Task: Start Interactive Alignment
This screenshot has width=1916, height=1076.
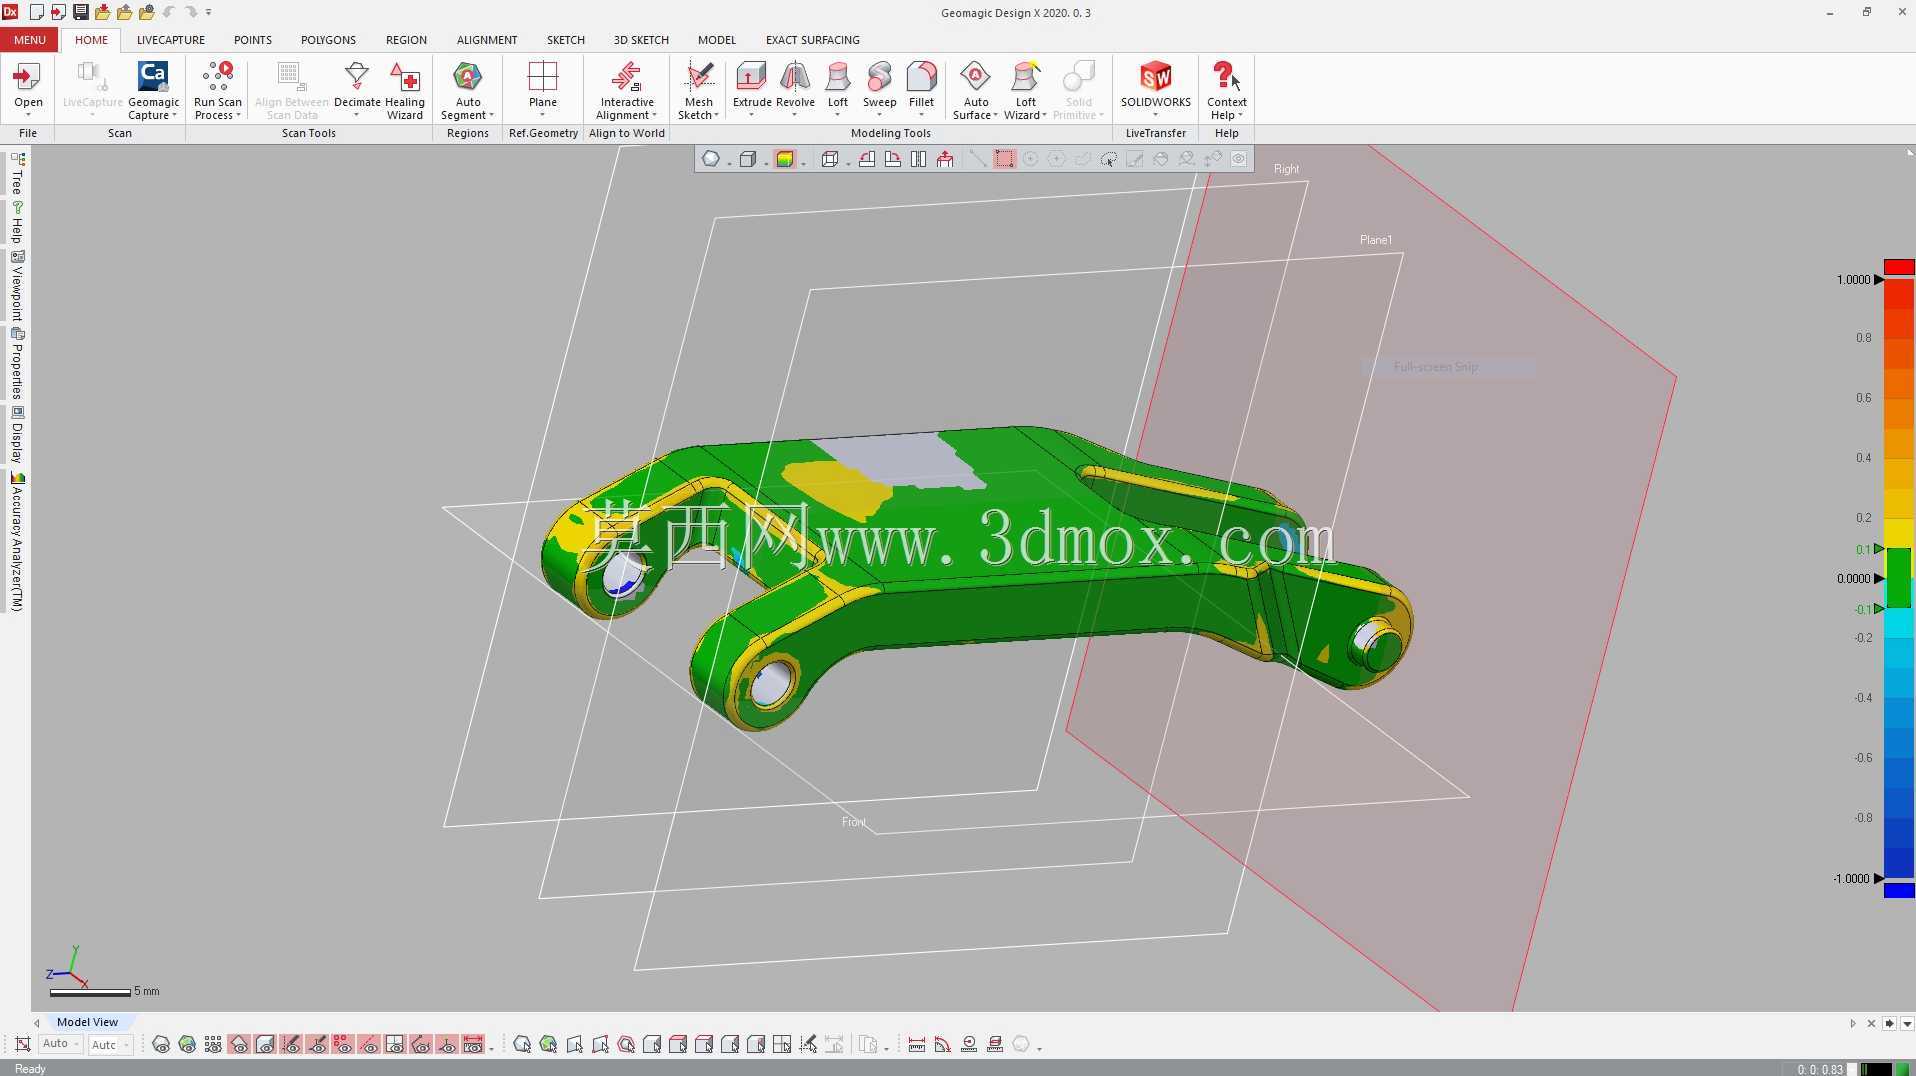Action: coord(627,90)
